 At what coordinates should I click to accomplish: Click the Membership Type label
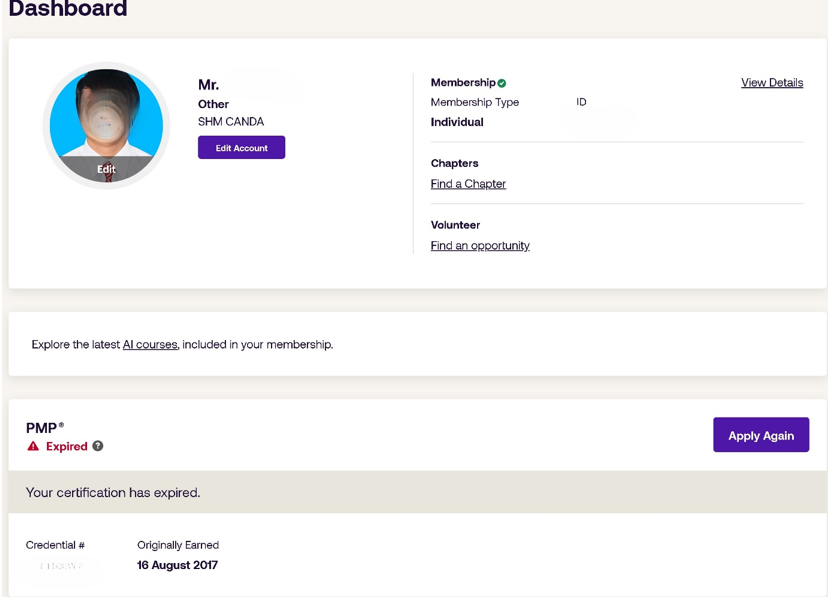click(x=474, y=102)
